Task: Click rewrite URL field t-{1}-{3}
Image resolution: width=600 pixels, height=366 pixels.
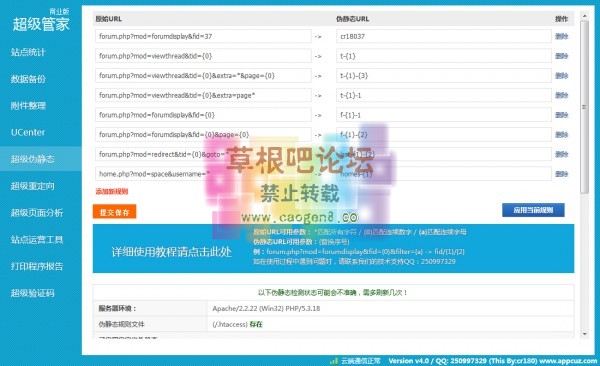Action: tap(444, 76)
